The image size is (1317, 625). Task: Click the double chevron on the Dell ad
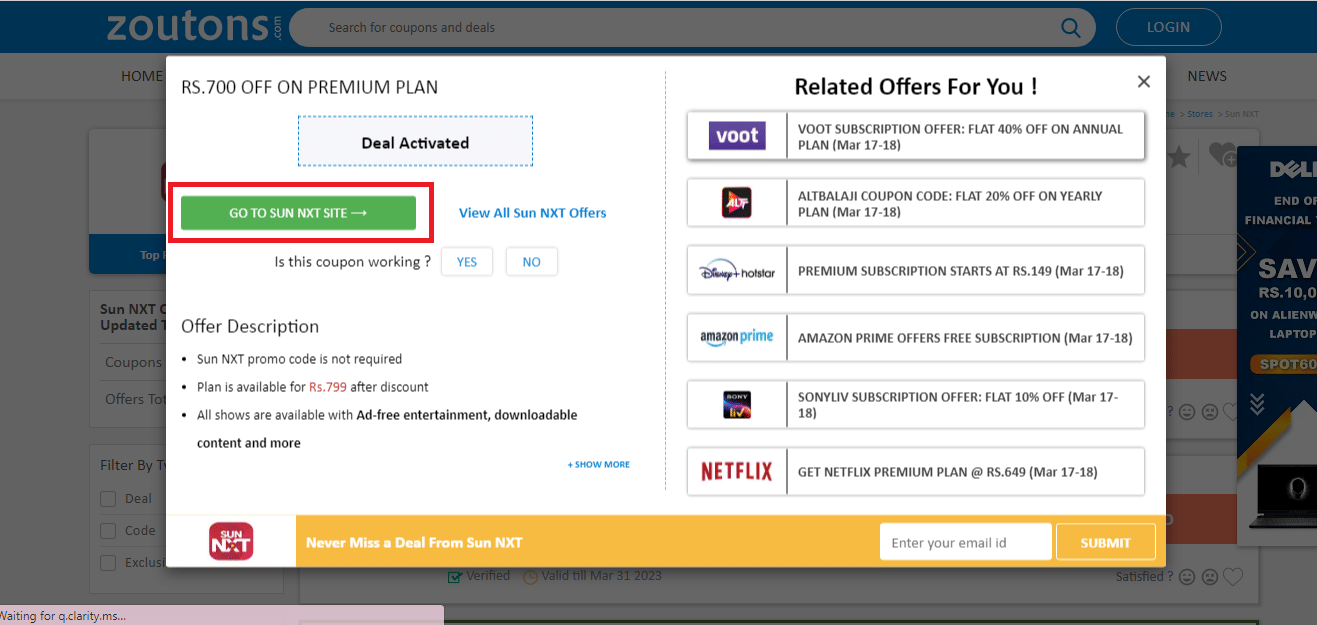coord(1256,403)
